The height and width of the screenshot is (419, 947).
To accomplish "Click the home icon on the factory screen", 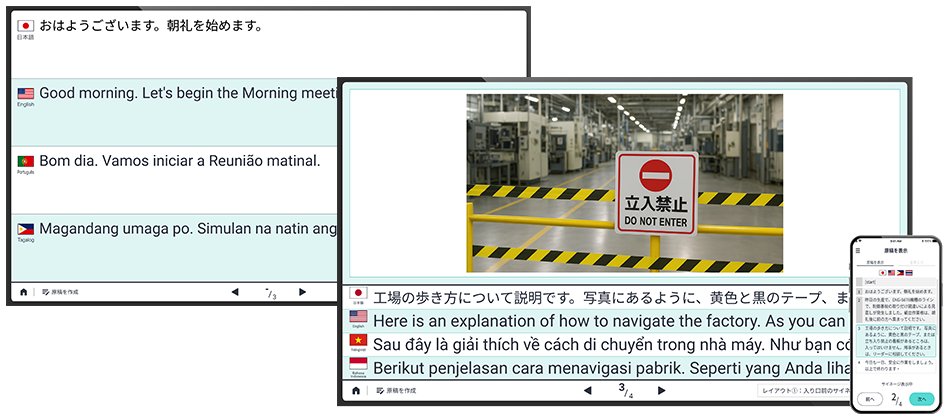I will click(355, 391).
